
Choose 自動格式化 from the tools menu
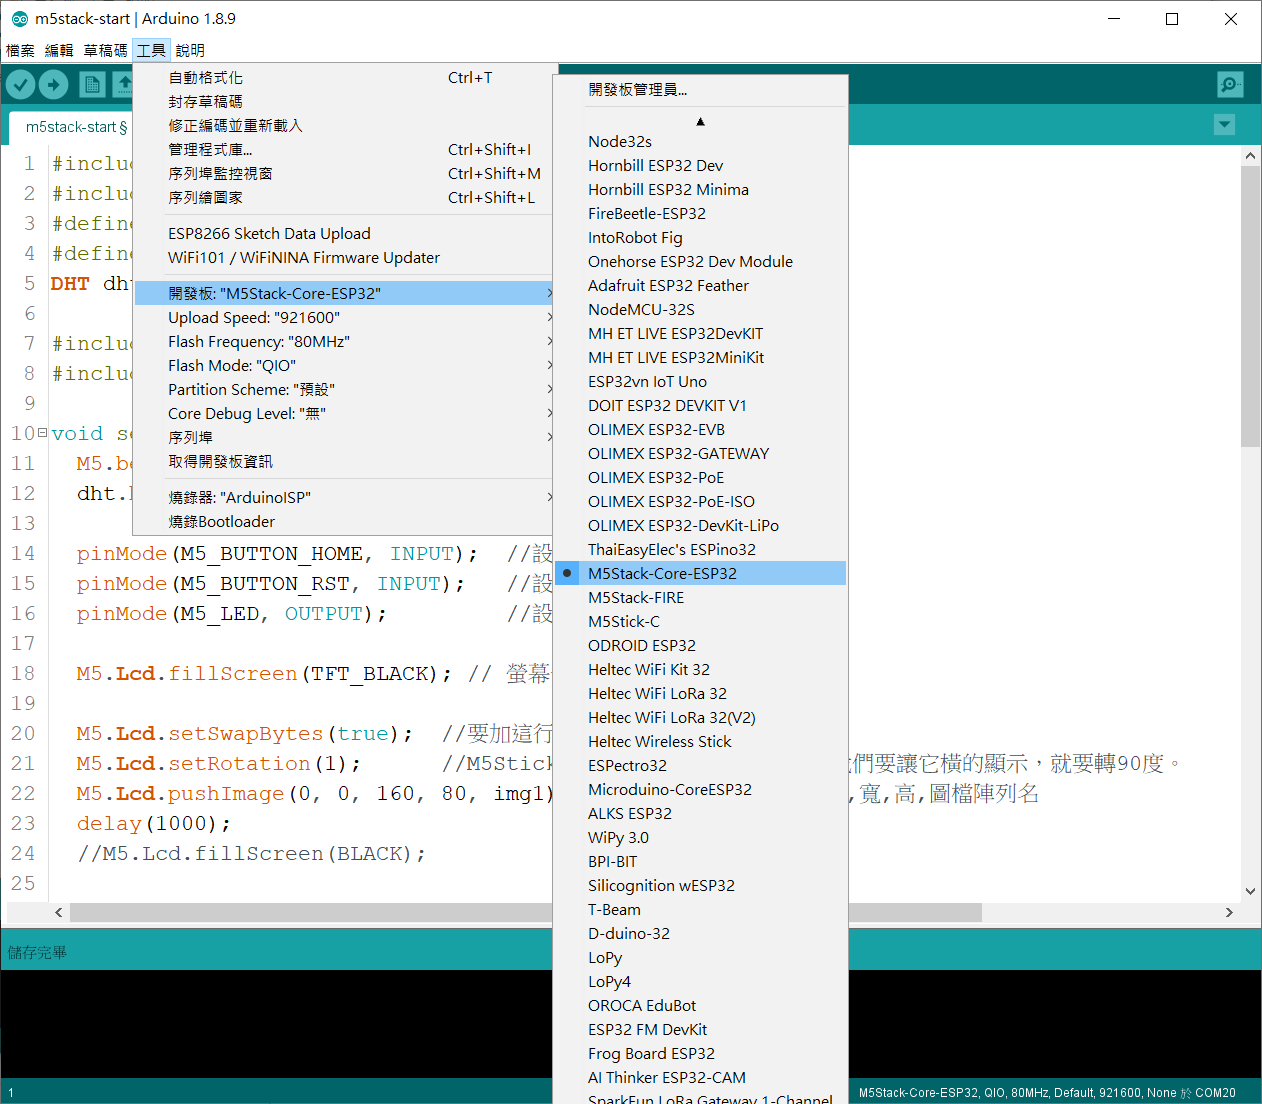coord(344,77)
